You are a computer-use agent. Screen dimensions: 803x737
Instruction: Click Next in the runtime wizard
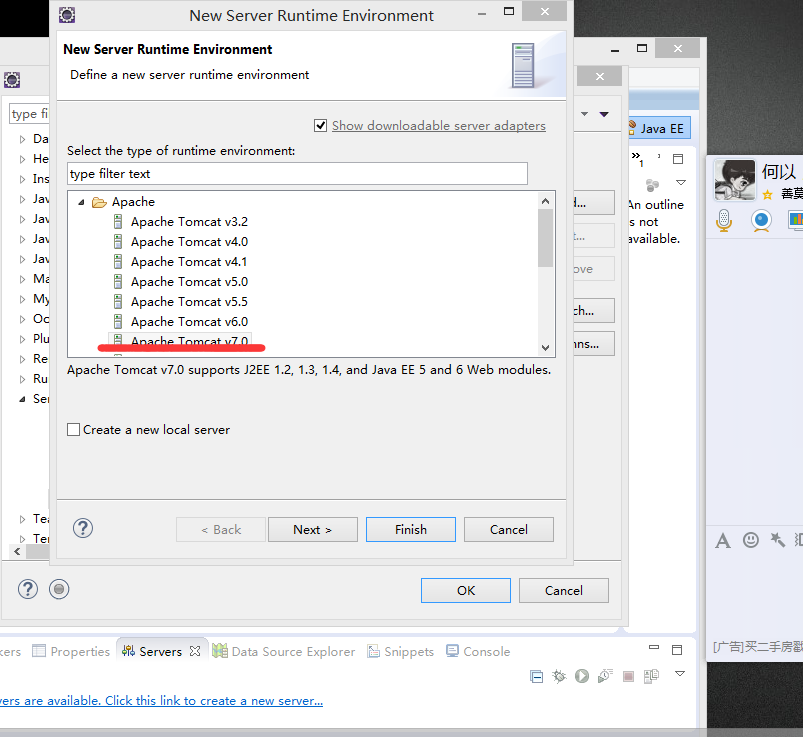tap(312, 529)
